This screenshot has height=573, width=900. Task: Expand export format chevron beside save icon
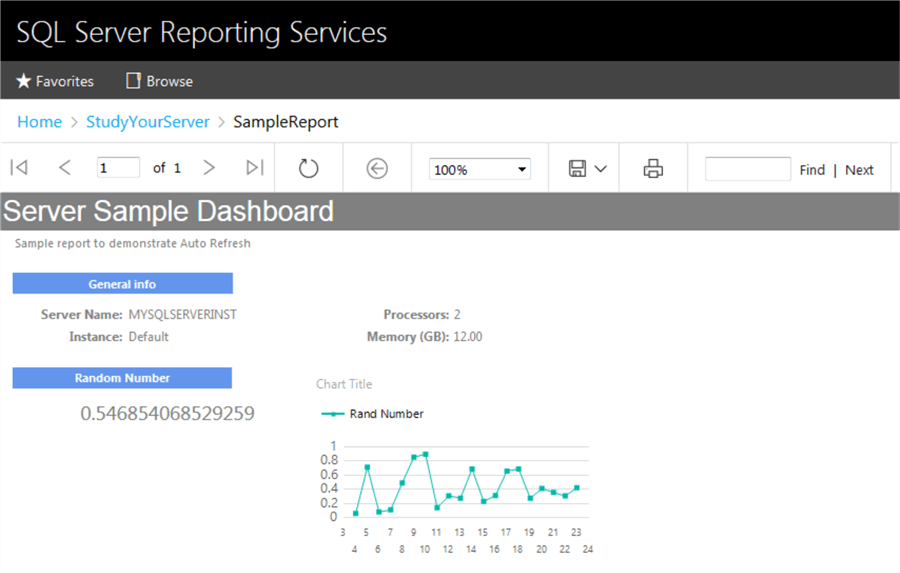coord(601,169)
